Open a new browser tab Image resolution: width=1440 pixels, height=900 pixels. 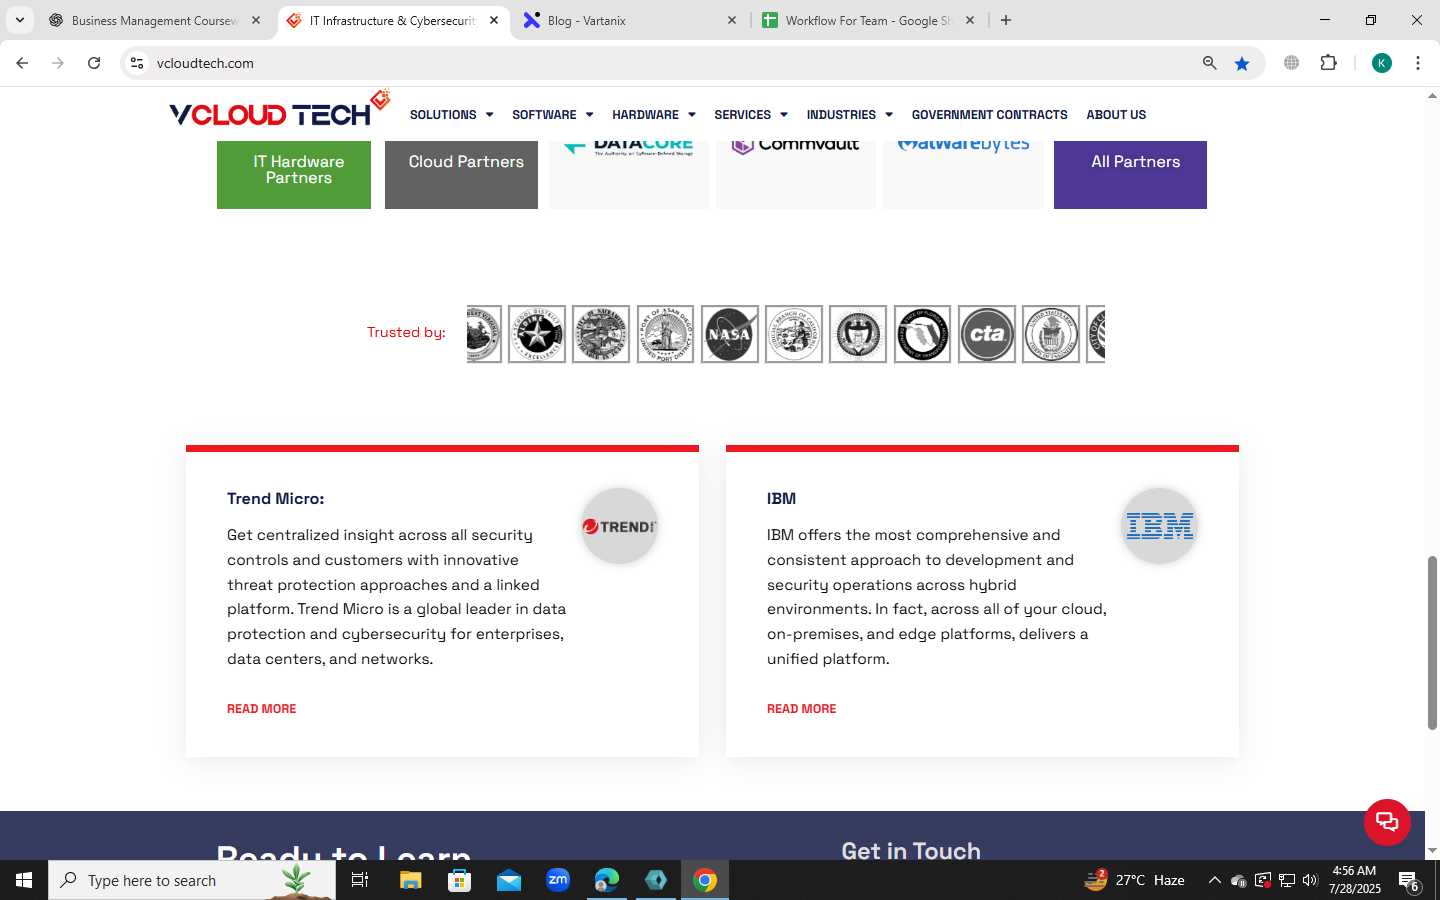[1006, 20]
